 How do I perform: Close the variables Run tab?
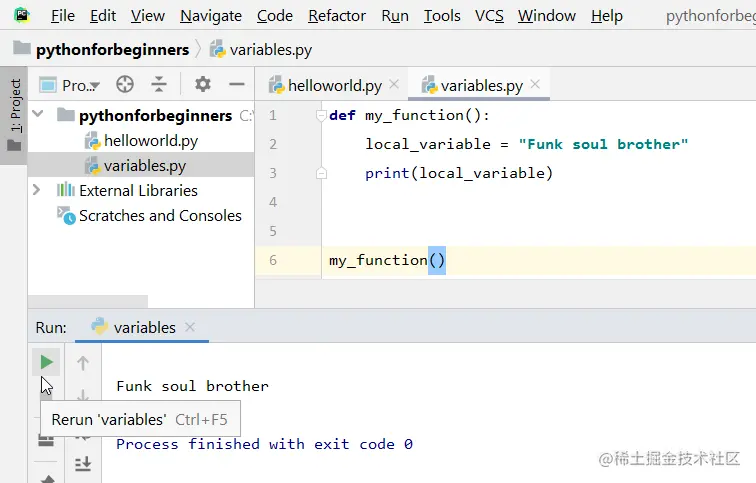190,327
